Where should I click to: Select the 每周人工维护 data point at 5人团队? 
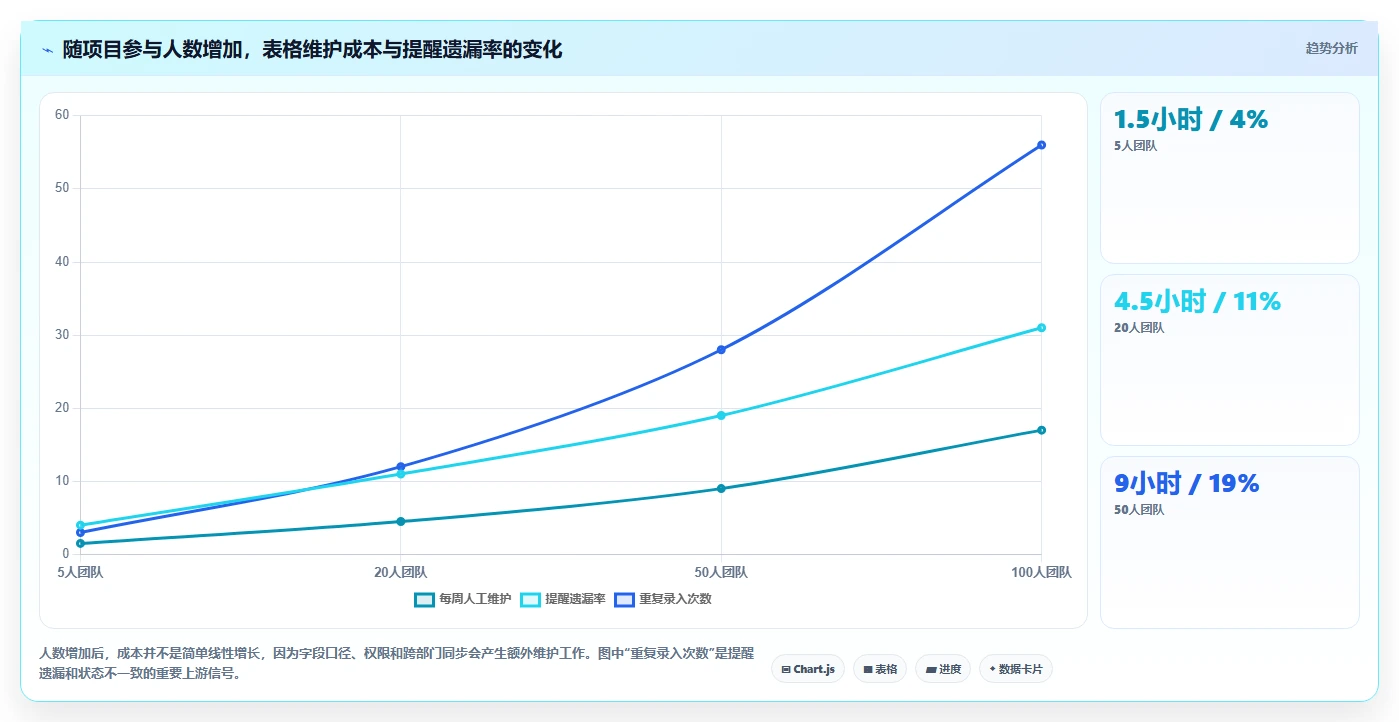pyautogui.click(x=80, y=543)
